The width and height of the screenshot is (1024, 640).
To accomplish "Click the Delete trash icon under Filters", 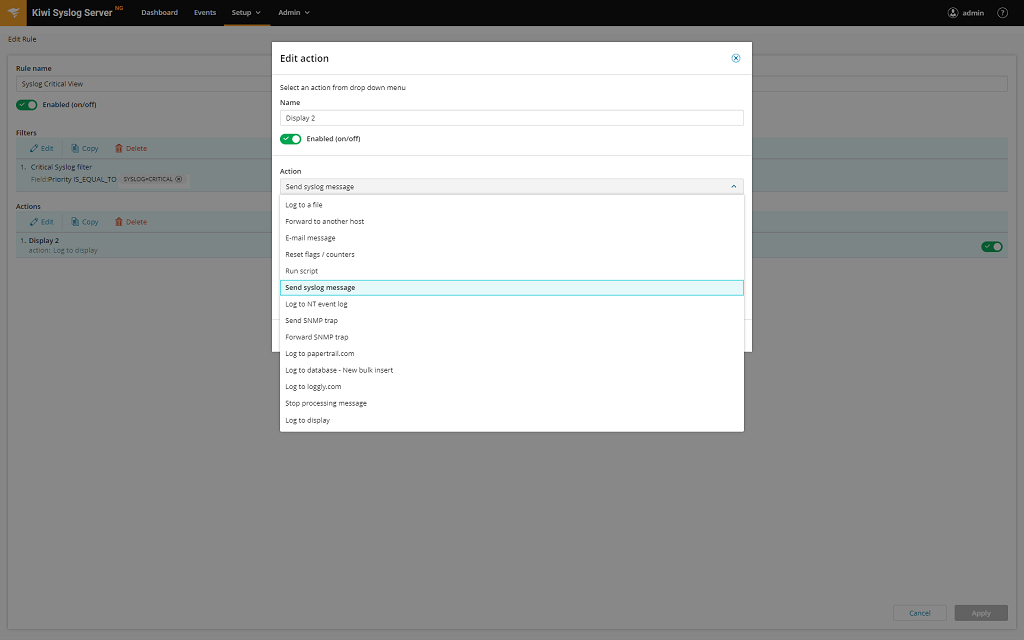I will point(131,147).
